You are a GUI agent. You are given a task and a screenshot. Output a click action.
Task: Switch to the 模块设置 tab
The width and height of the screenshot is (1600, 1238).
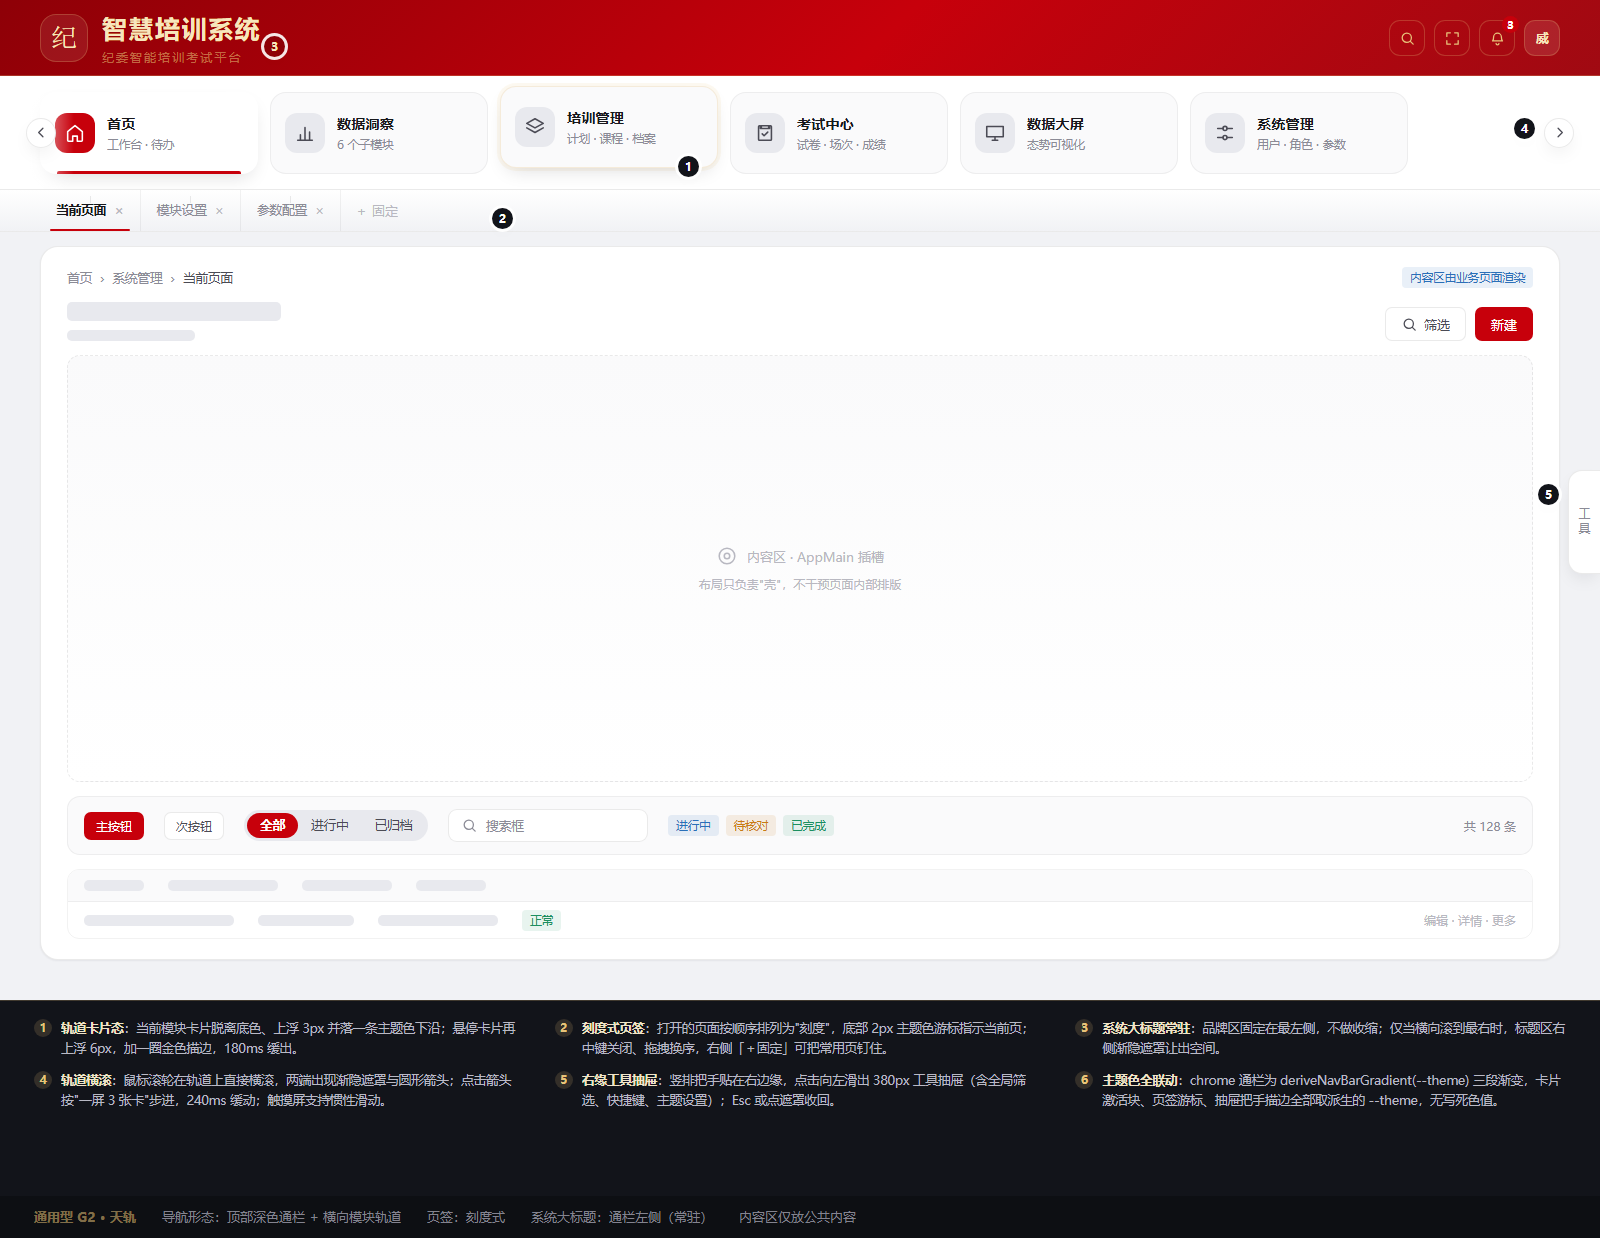[x=182, y=210]
